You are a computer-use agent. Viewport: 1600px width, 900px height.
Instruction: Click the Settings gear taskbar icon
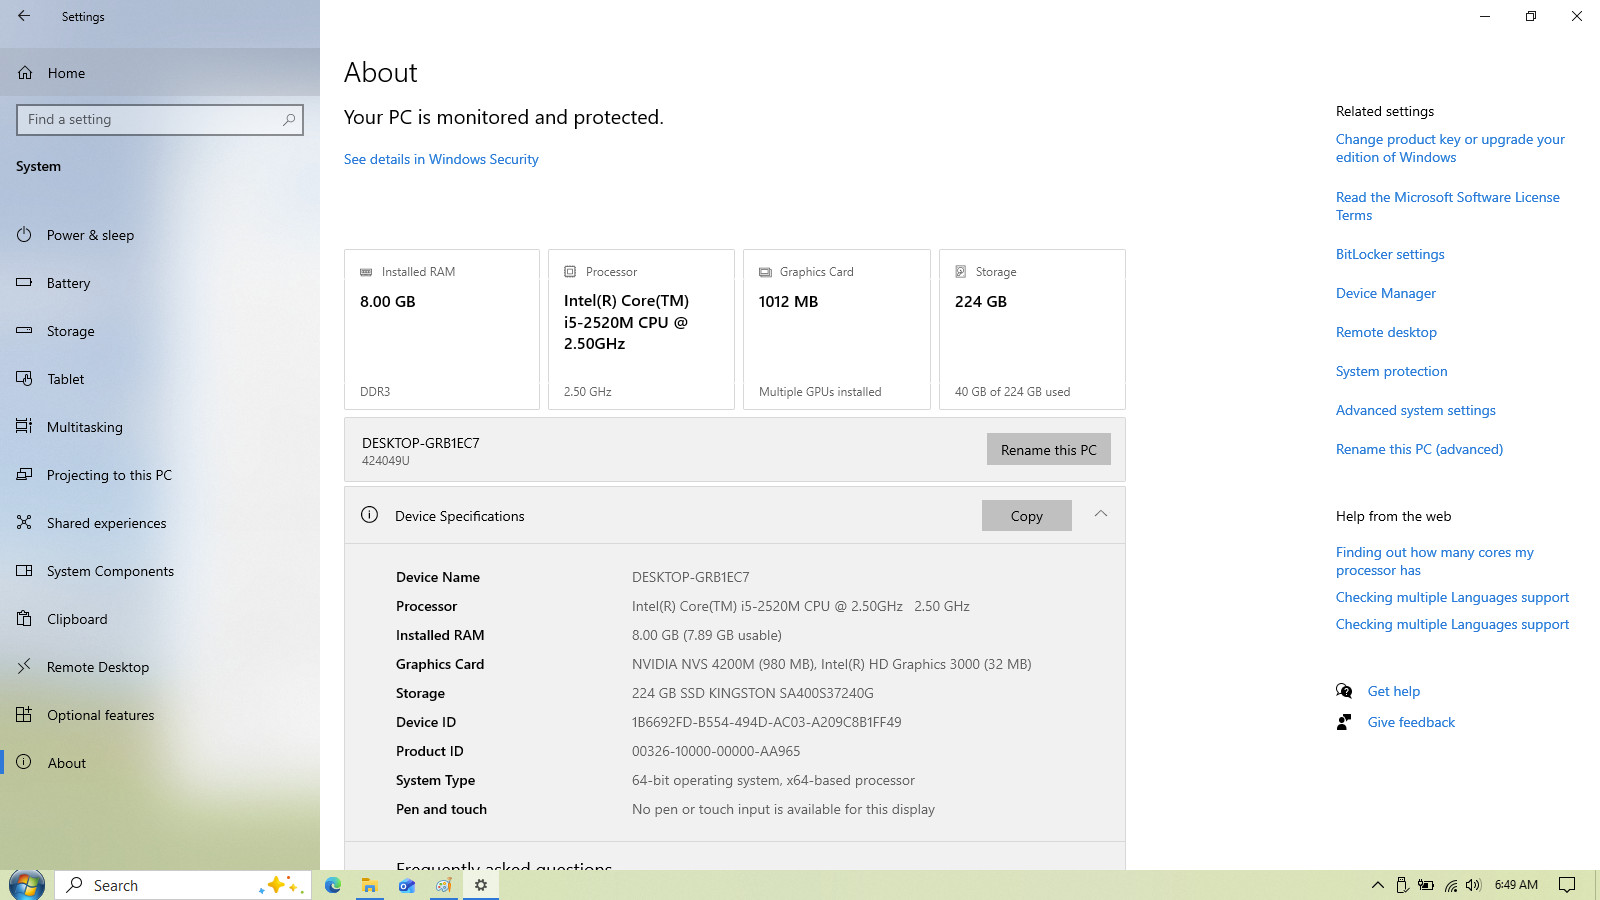(x=481, y=885)
